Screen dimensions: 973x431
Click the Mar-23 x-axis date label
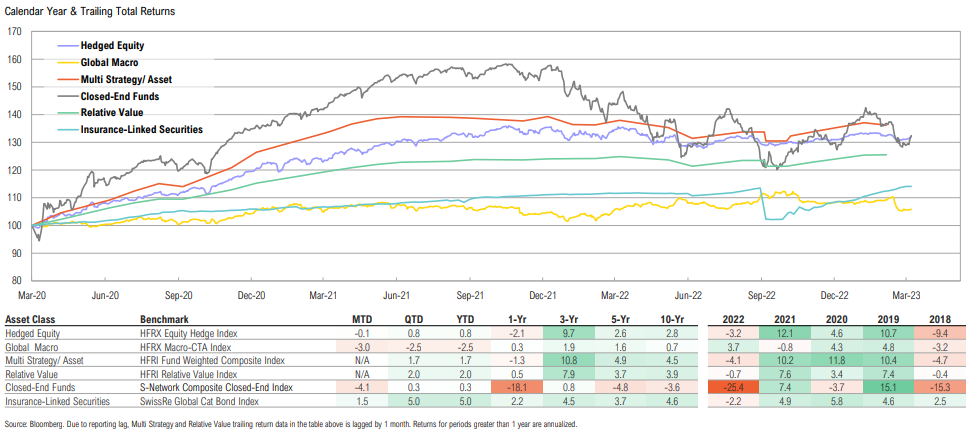pyautogui.click(x=906, y=296)
